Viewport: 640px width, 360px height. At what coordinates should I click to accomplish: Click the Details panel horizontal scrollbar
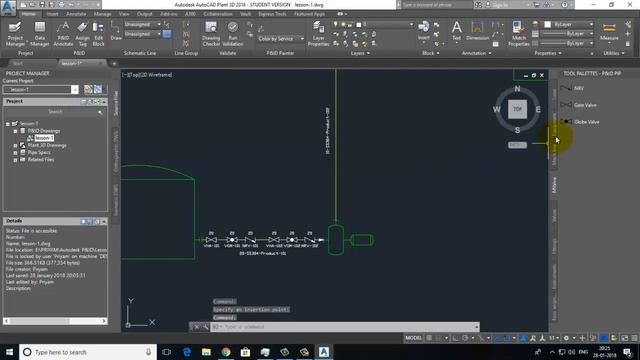55,321
